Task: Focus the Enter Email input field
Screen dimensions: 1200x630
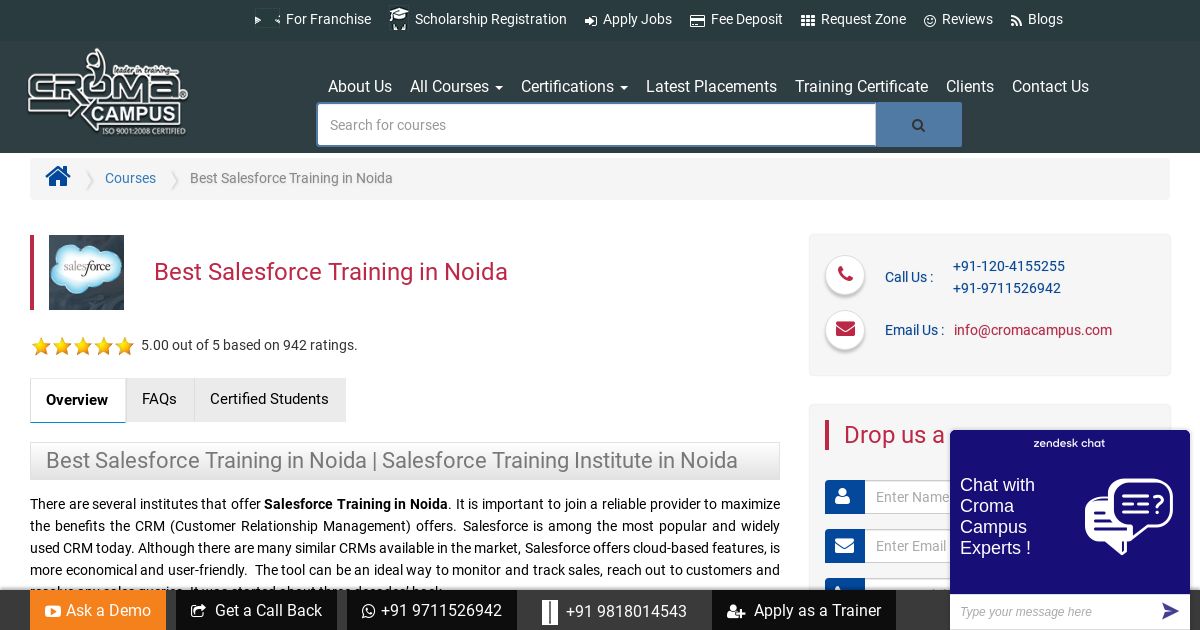Action: coord(907,546)
